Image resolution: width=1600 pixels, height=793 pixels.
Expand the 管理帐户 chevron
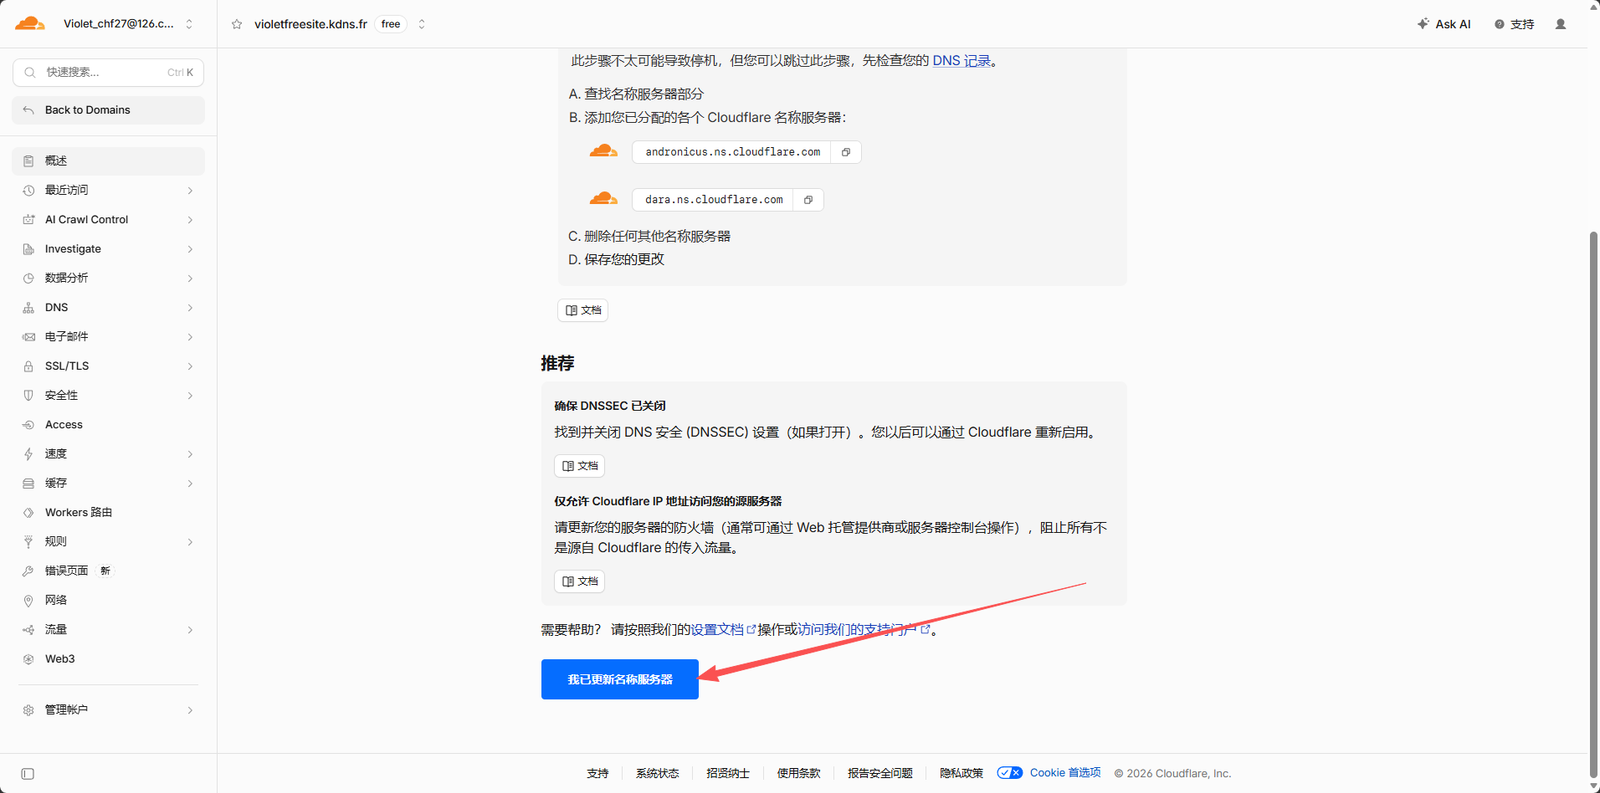pos(190,710)
